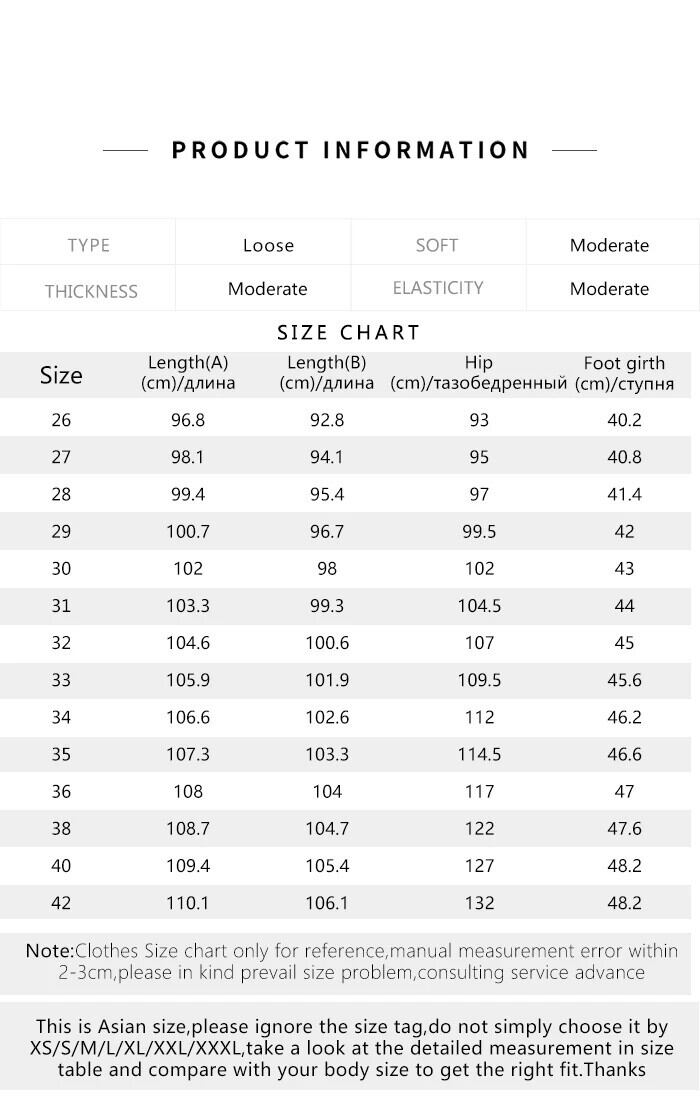The height and width of the screenshot is (1105, 700).
Task: Click the THICKNESS label cell
Action: coord(90,291)
